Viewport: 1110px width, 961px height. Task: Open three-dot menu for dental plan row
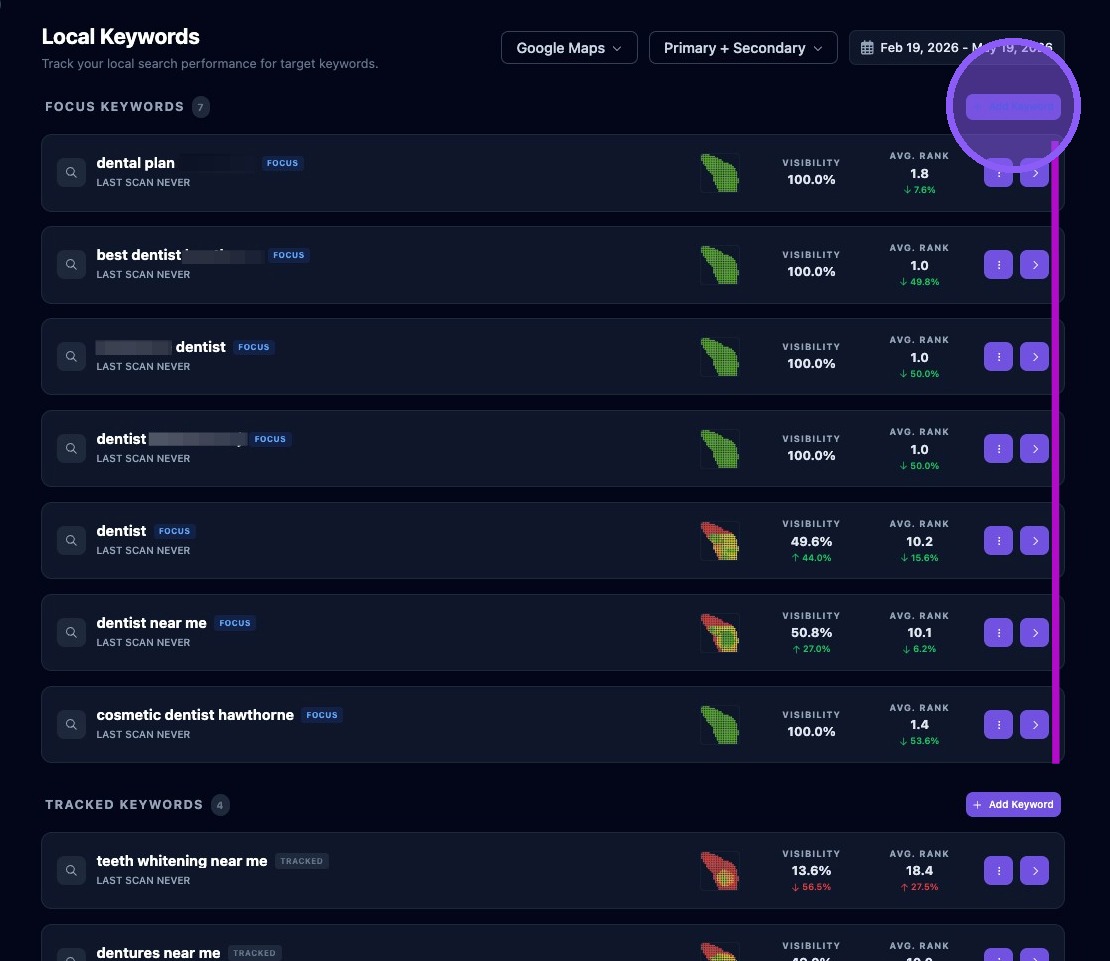pos(998,173)
